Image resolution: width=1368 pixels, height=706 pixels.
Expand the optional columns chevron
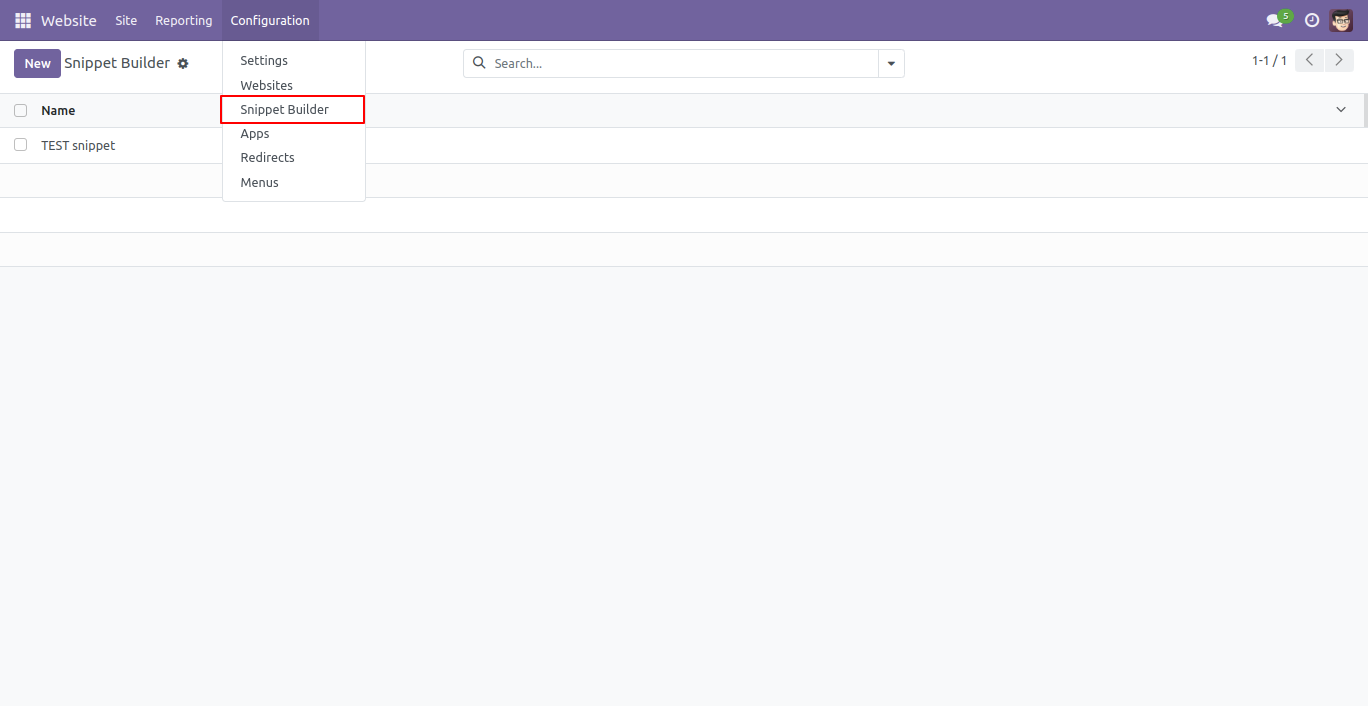(1341, 110)
